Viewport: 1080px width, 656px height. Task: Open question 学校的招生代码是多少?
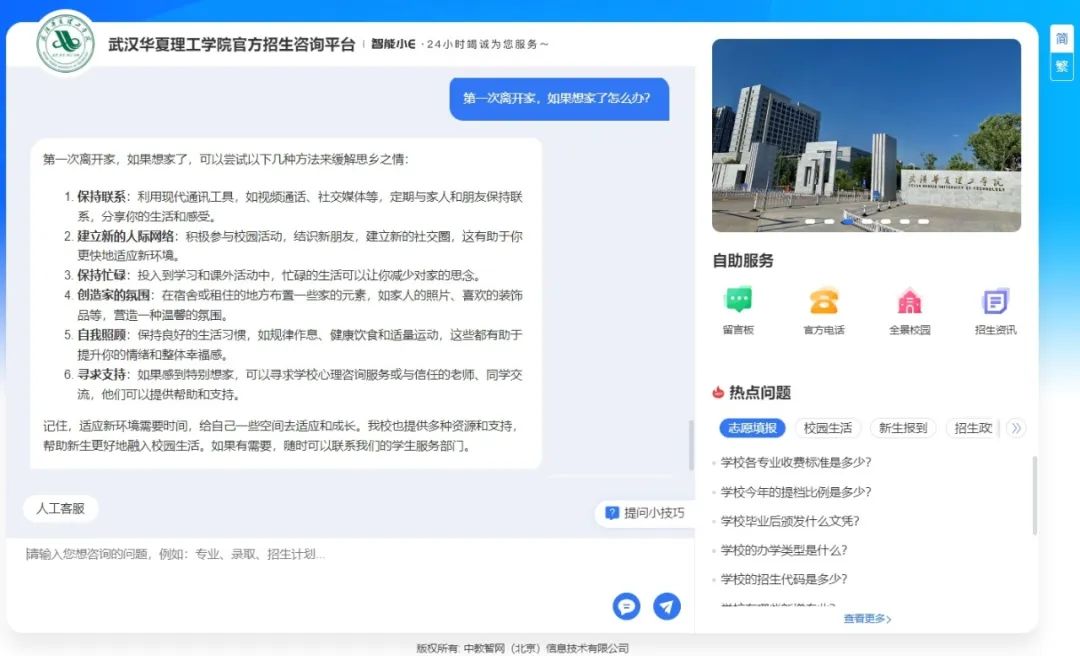tap(784, 579)
